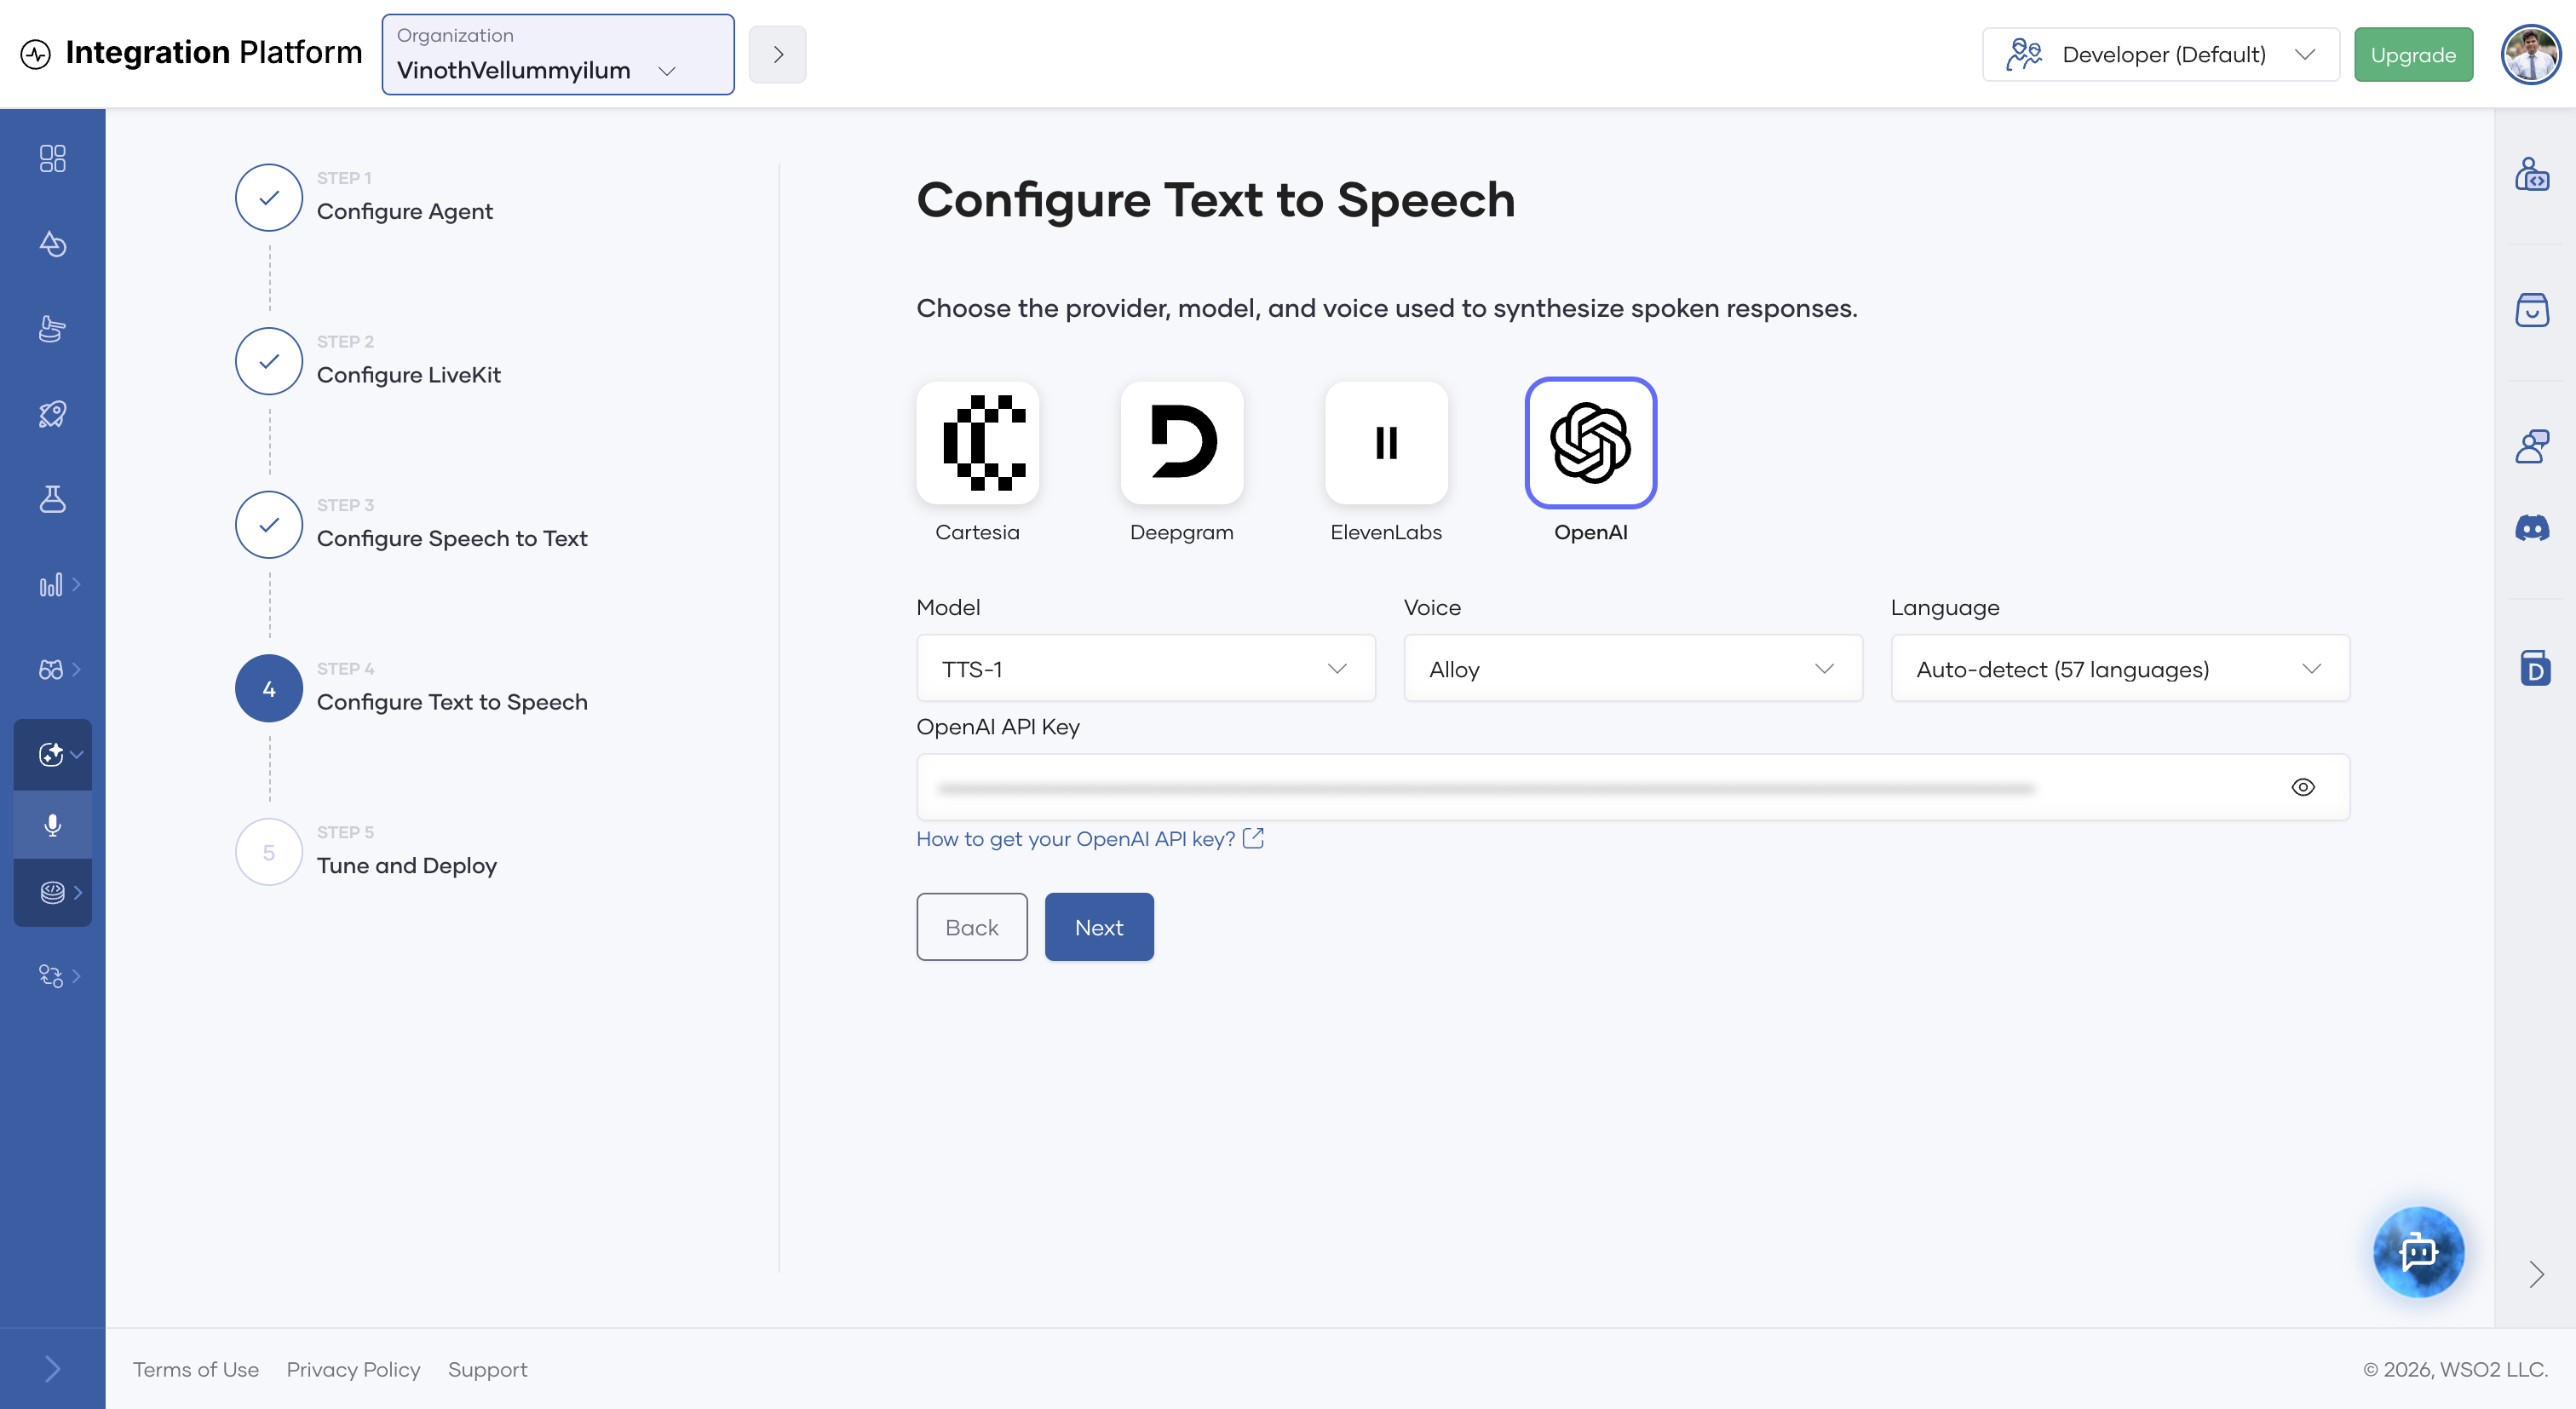
Task: Expand the binoculars observability sidebar item
Action: click(58, 669)
